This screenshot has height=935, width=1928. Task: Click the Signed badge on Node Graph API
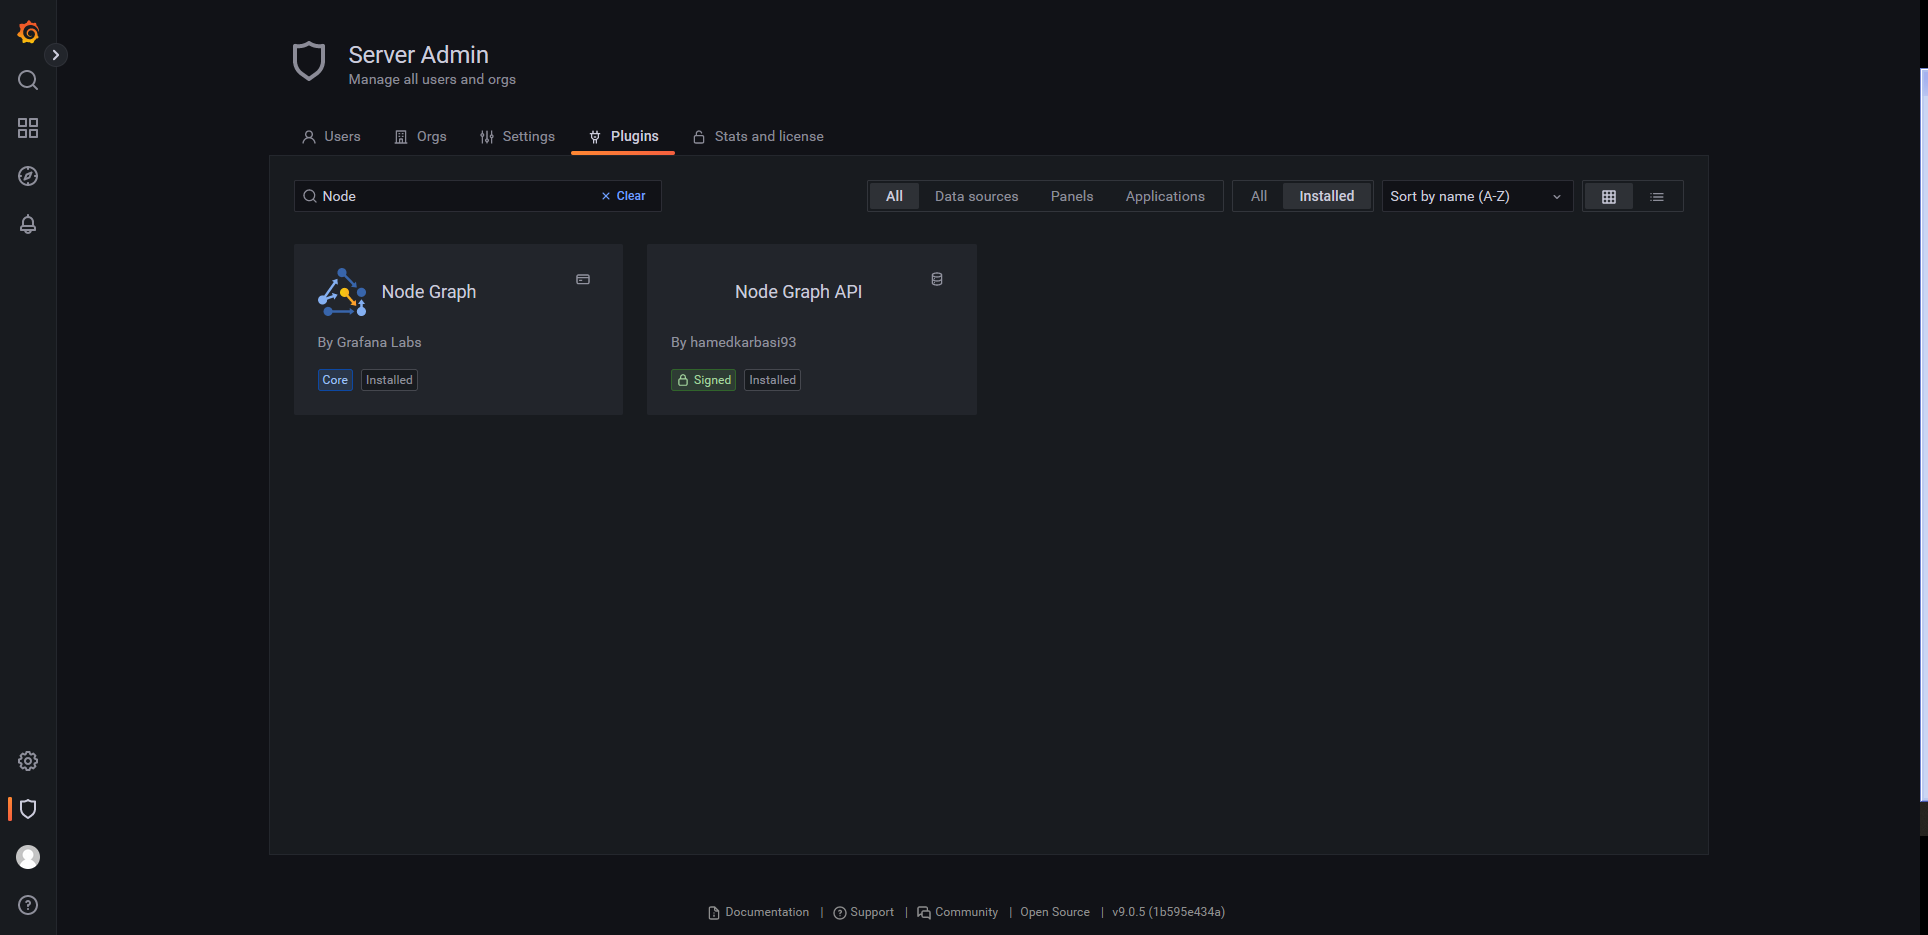point(703,380)
